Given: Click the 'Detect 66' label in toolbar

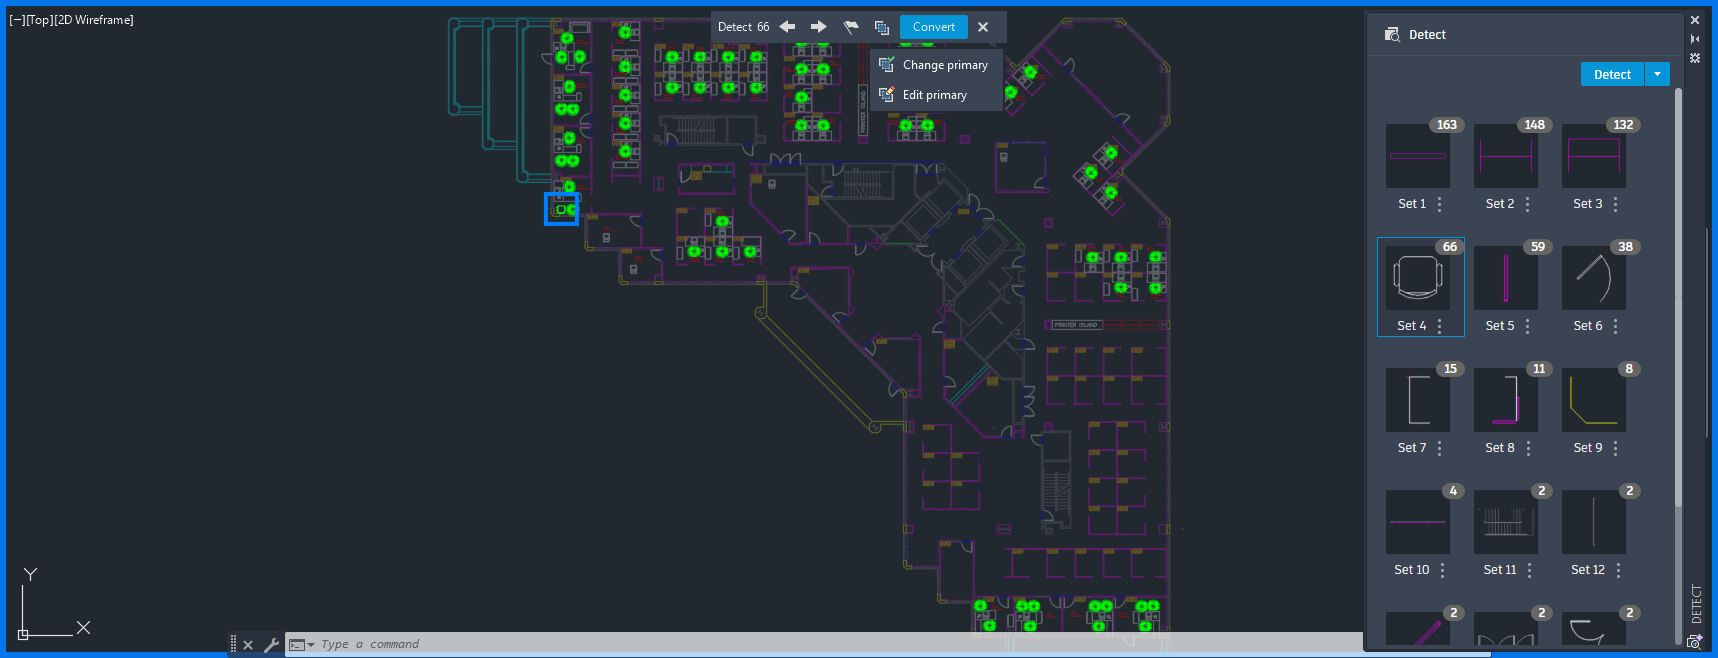Looking at the screenshot, I should tap(744, 27).
